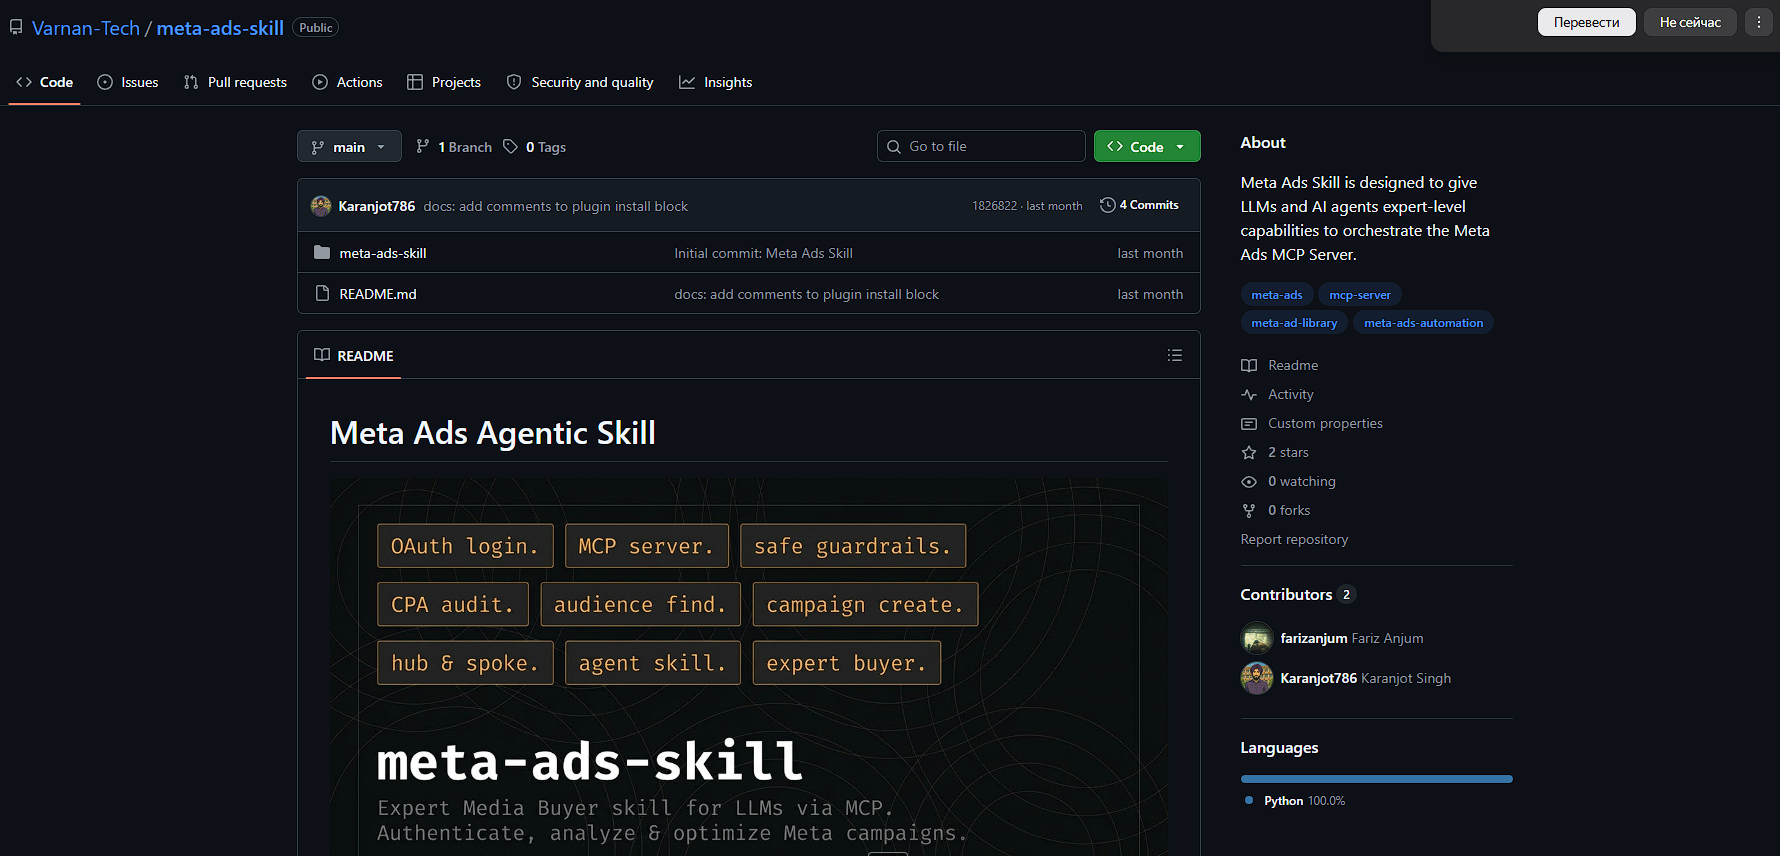Open the Contributors section heading
This screenshot has height=856, width=1780.
[x=1286, y=594]
